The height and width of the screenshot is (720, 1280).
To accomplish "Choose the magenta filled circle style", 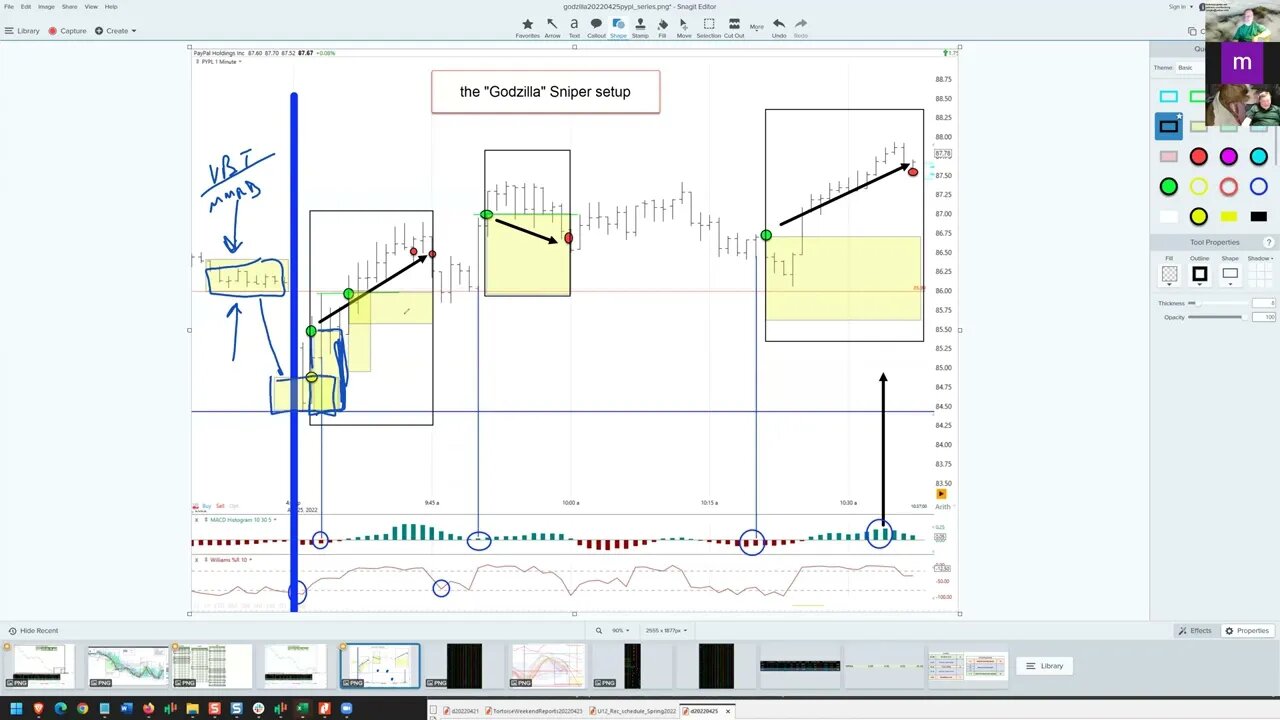I will tap(1228, 156).
